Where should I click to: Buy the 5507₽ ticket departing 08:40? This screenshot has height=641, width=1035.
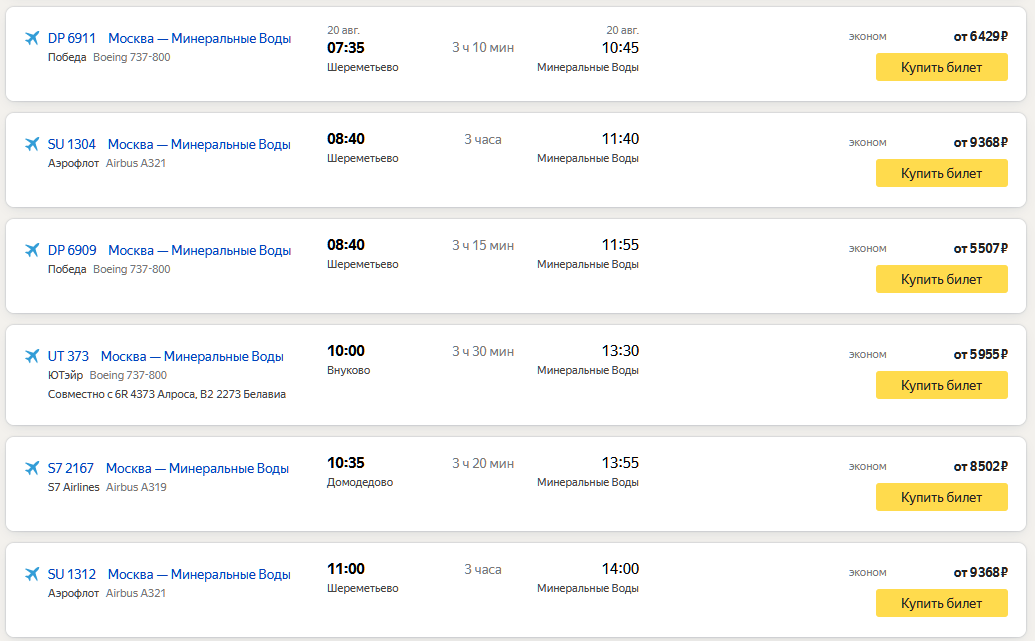pyautogui.click(x=941, y=280)
